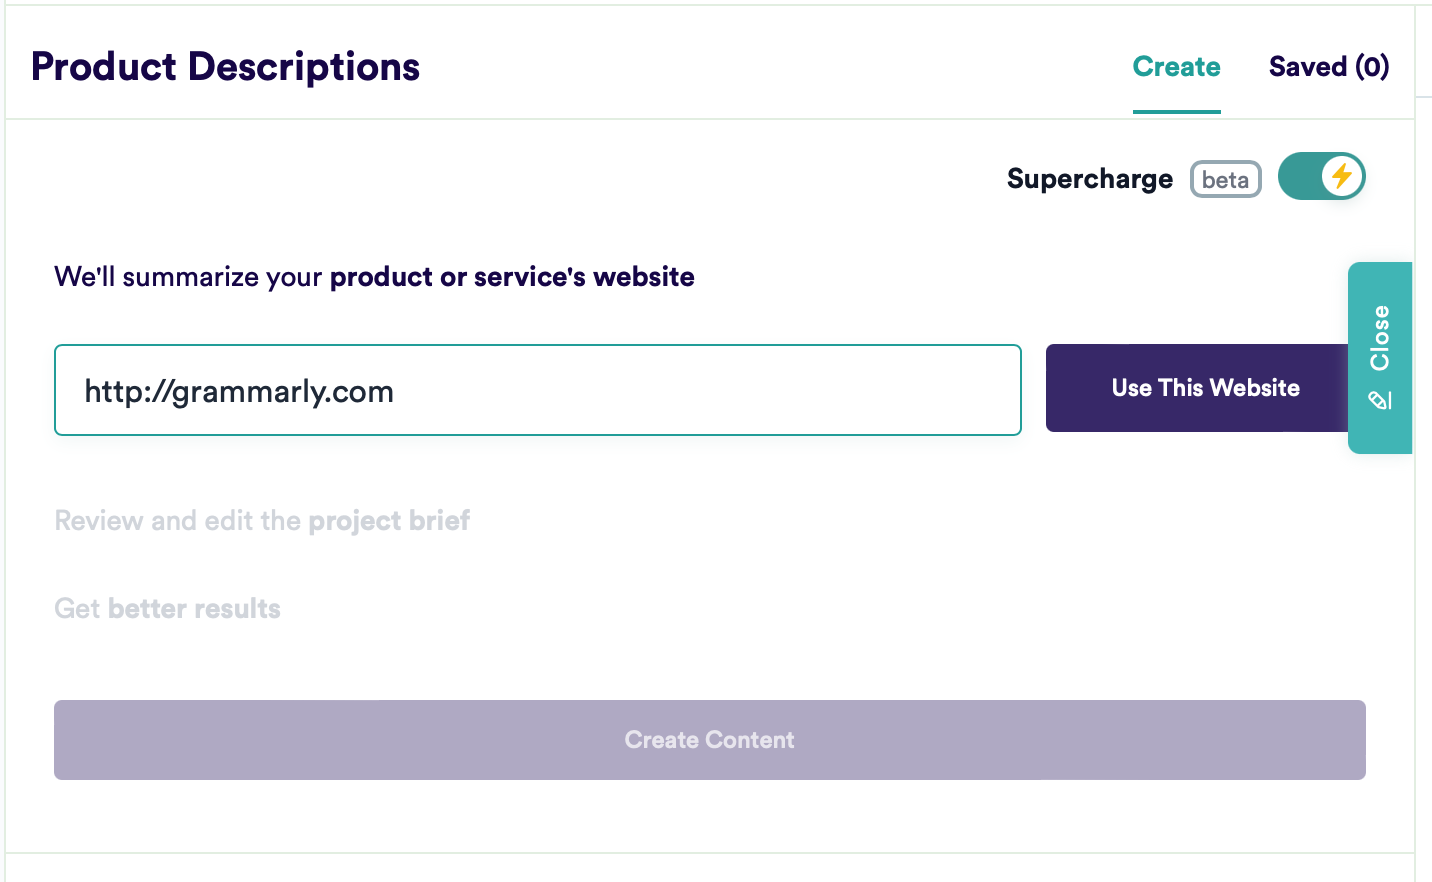Click the greyed better results bold text

pos(194,609)
